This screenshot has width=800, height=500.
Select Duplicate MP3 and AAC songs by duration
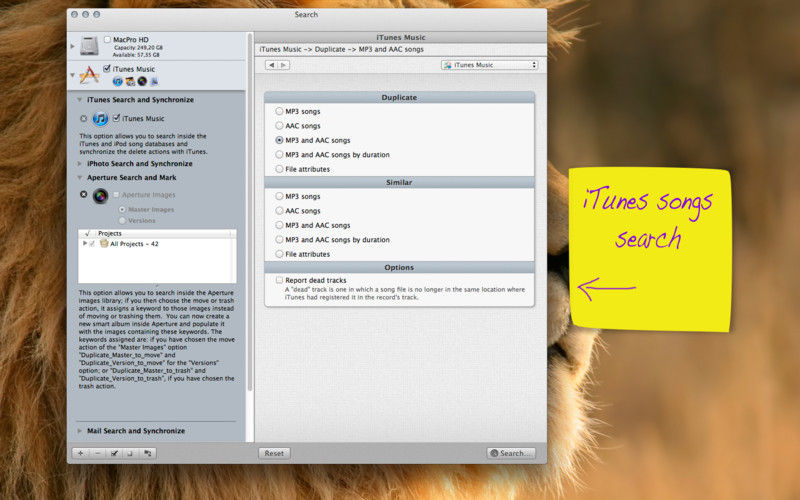click(279, 155)
